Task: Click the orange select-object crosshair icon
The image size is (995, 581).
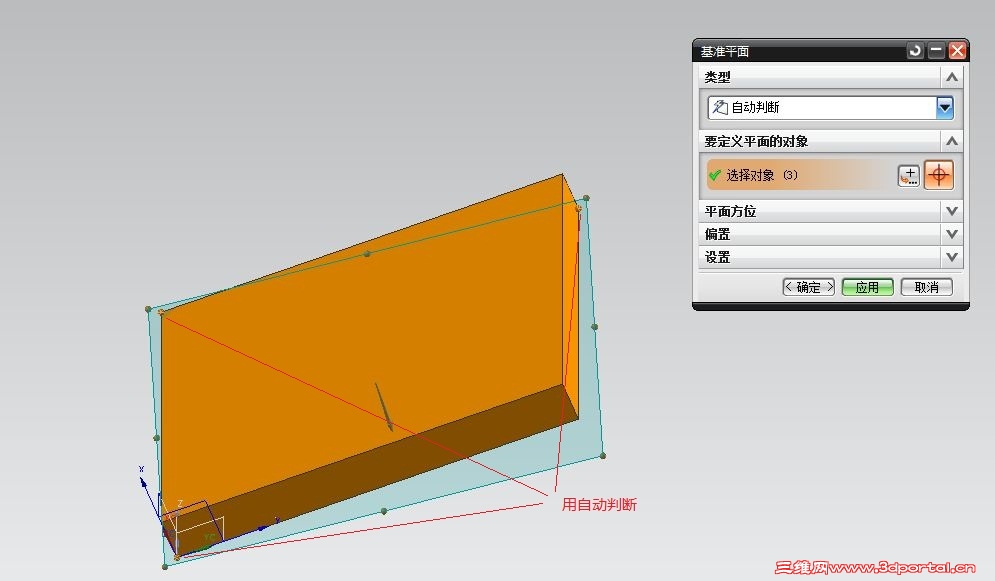Action: click(939, 175)
